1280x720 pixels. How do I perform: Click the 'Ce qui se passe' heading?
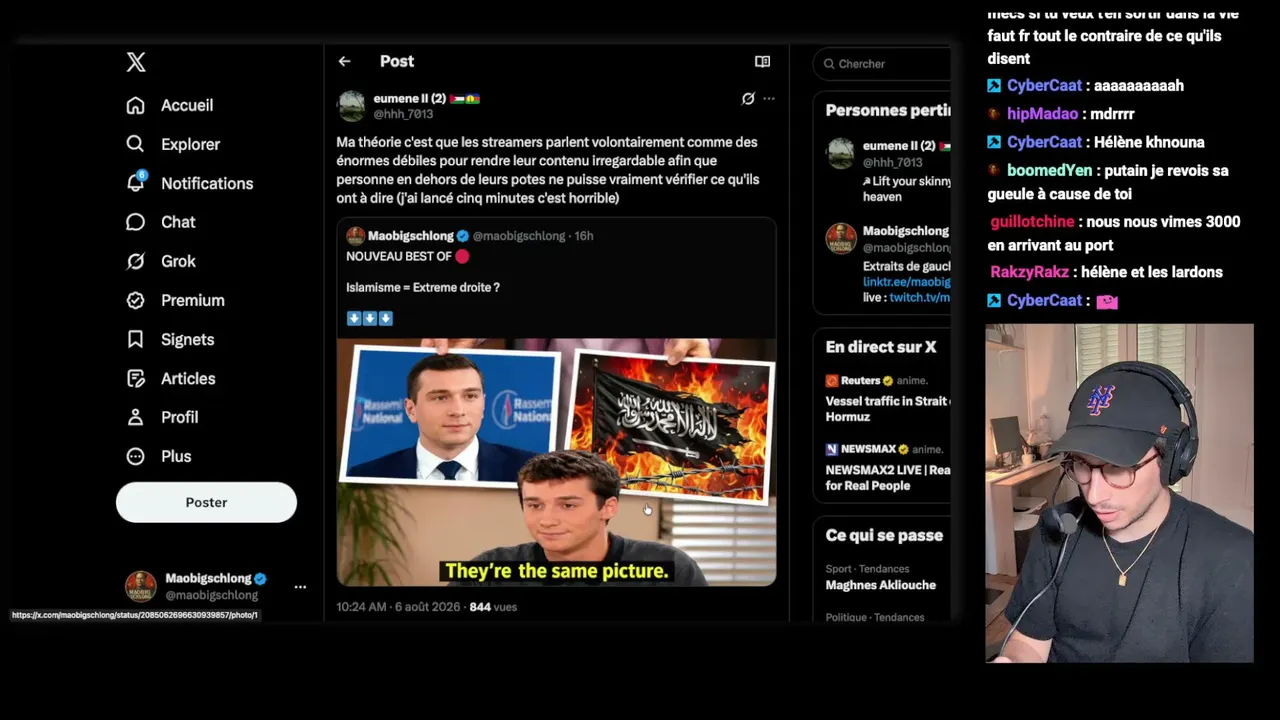coord(884,535)
